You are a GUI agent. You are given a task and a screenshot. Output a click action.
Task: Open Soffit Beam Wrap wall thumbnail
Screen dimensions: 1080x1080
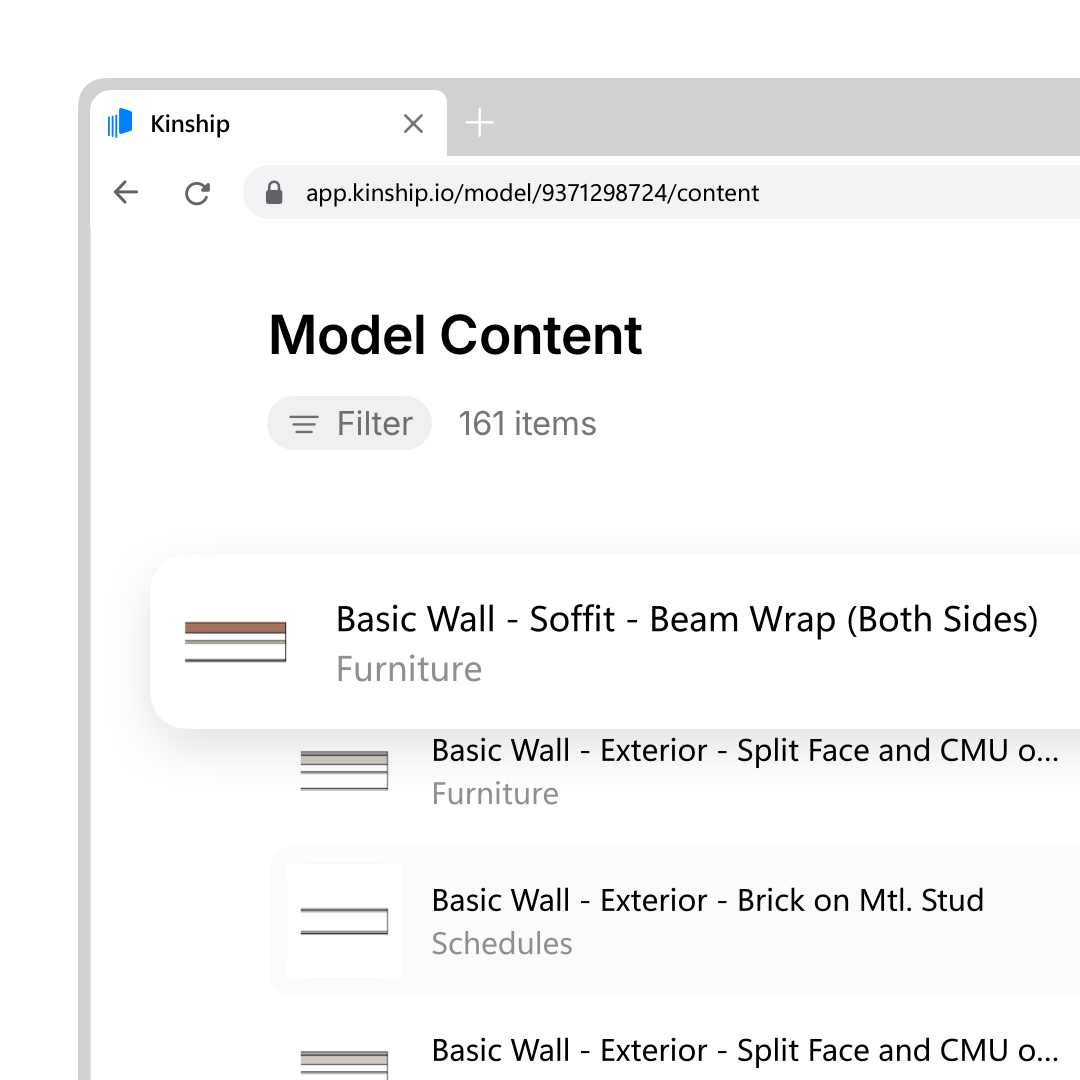tap(236, 642)
